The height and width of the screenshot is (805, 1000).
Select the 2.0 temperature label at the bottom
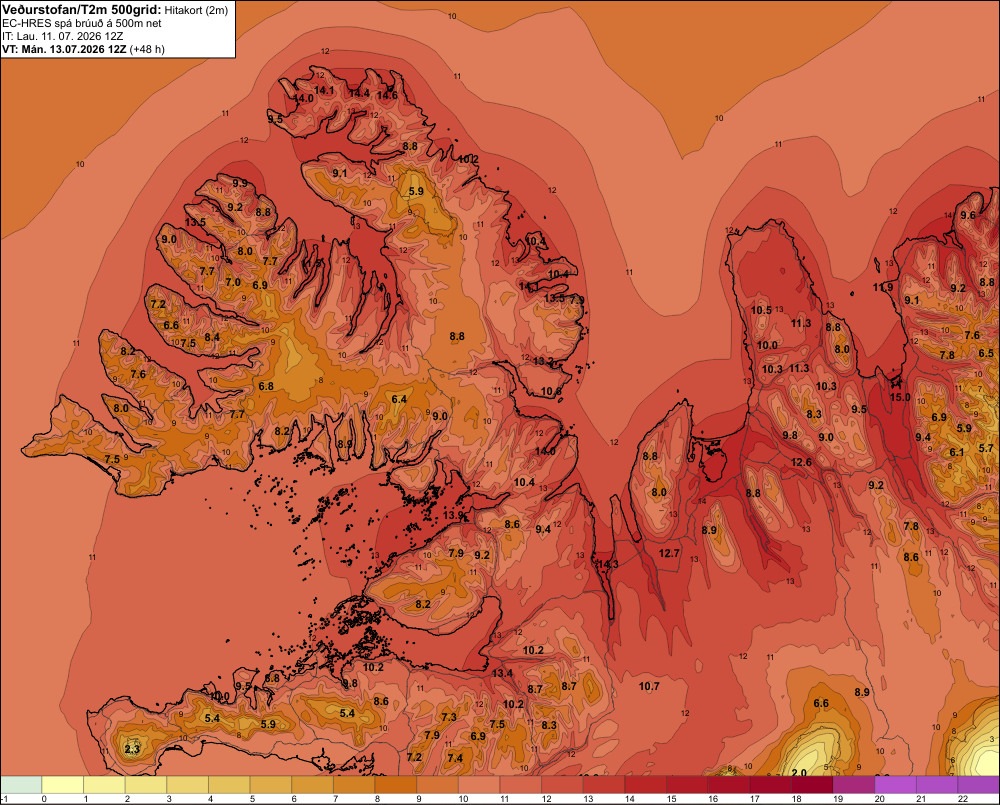[798, 772]
